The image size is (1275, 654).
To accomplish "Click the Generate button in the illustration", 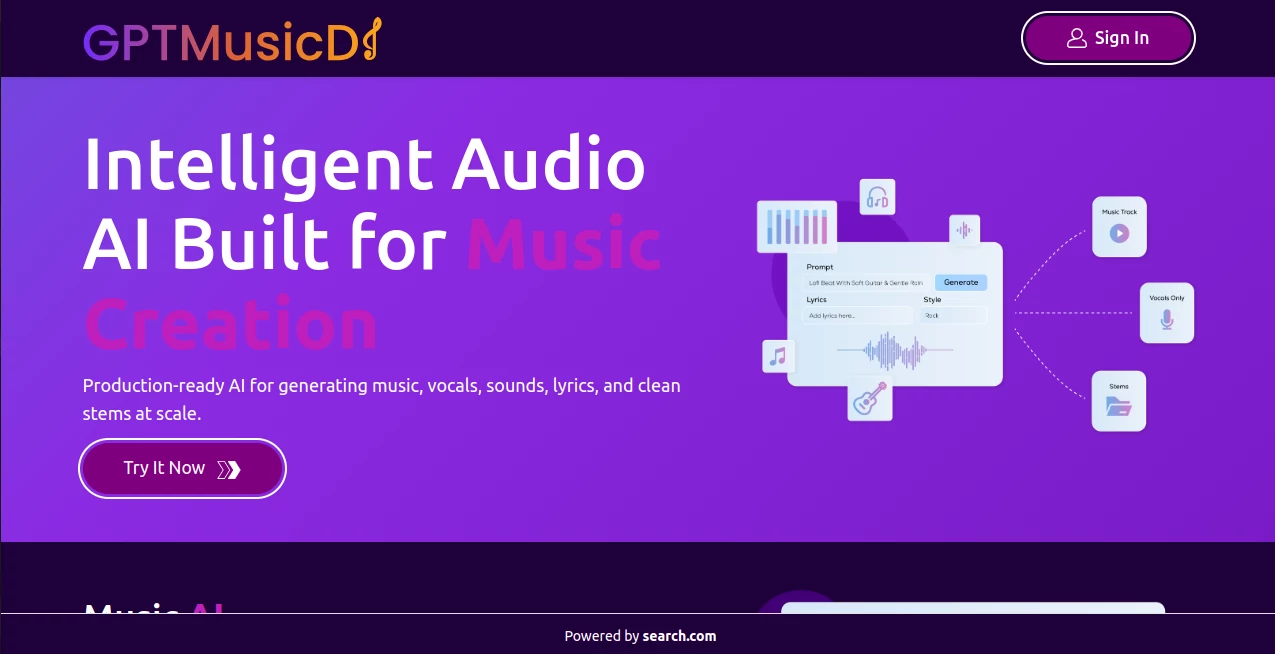I will [x=961, y=282].
